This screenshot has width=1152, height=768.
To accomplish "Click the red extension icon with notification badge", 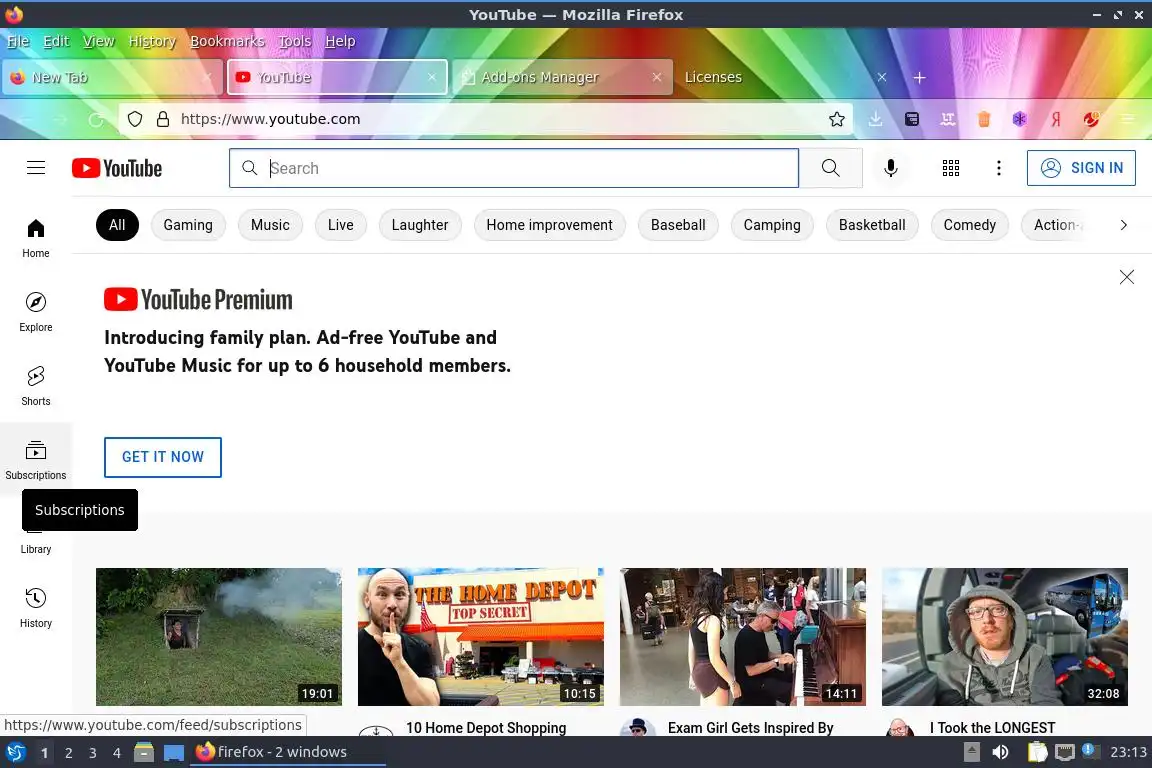I will click(1091, 119).
